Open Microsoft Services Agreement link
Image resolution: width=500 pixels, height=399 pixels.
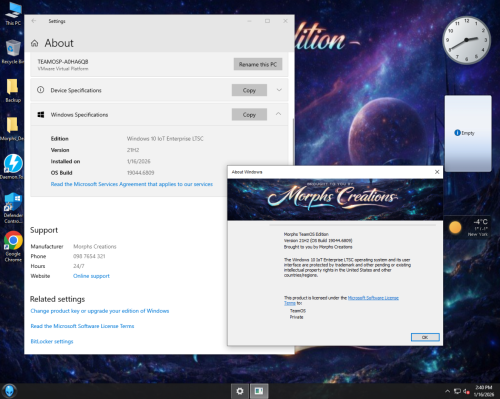coord(132,184)
